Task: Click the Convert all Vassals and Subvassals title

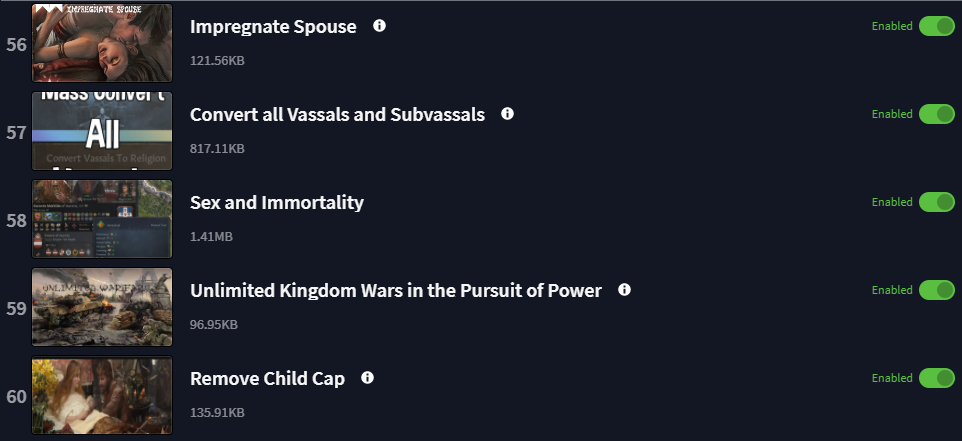Action: click(x=337, y=114)
